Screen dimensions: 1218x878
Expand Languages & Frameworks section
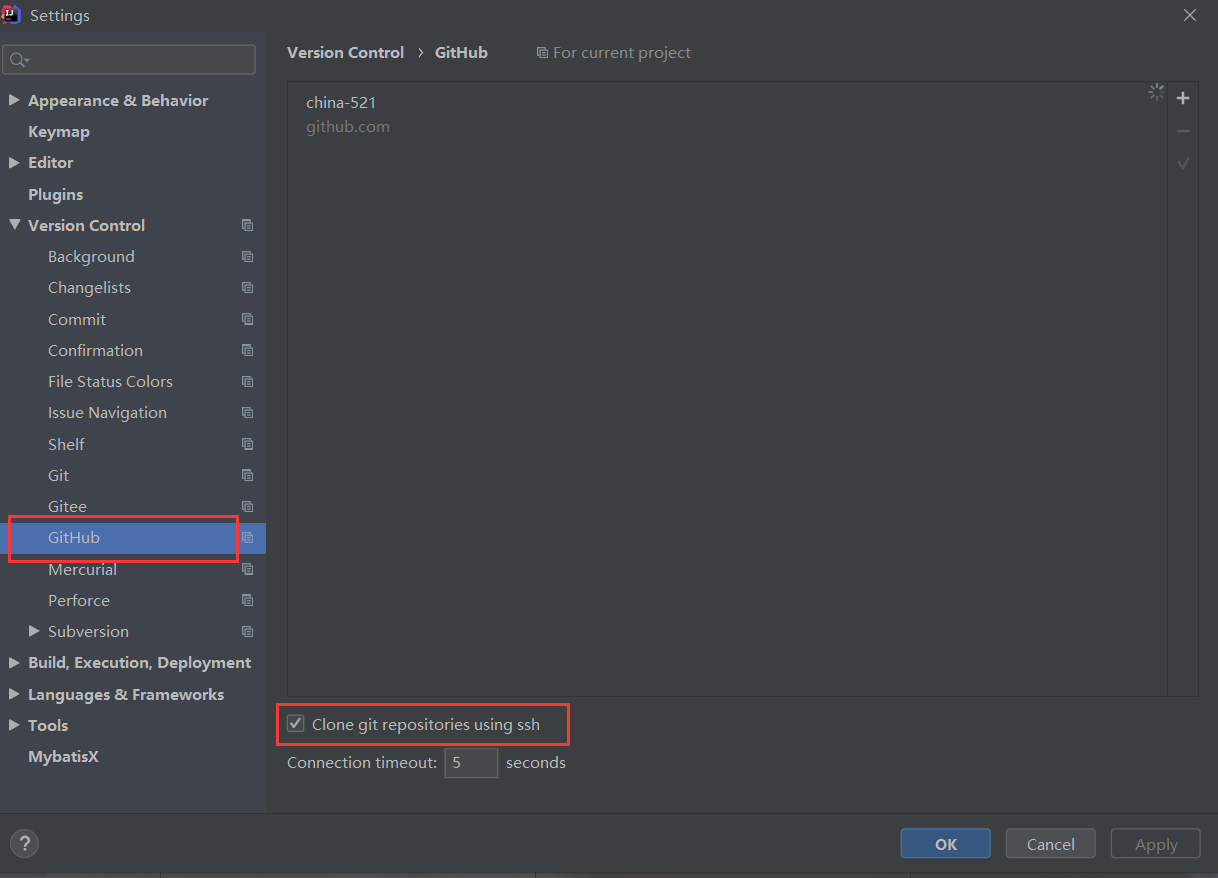14,694
